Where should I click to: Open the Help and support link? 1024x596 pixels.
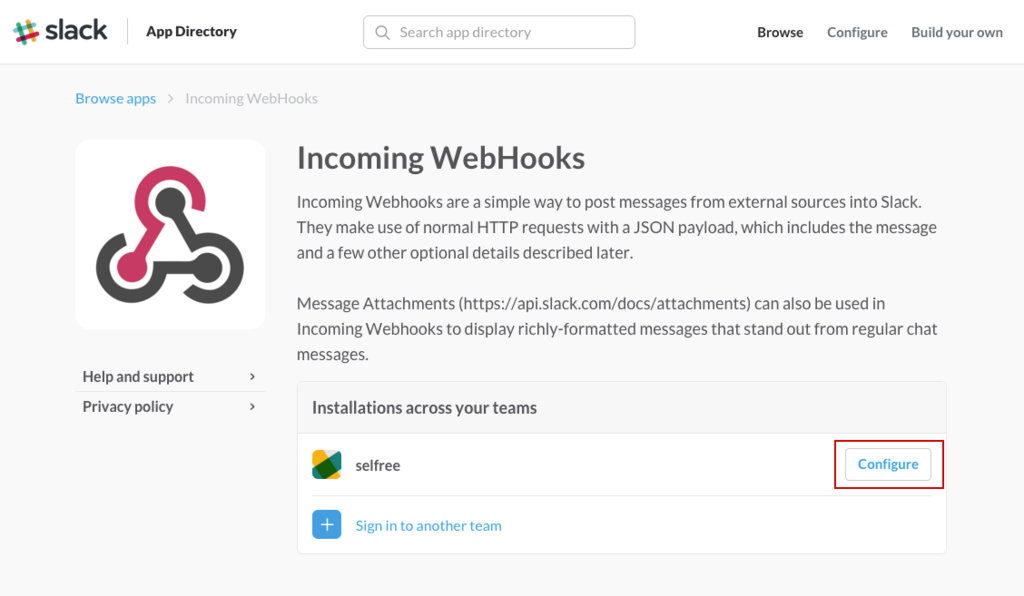click(138, 377)
